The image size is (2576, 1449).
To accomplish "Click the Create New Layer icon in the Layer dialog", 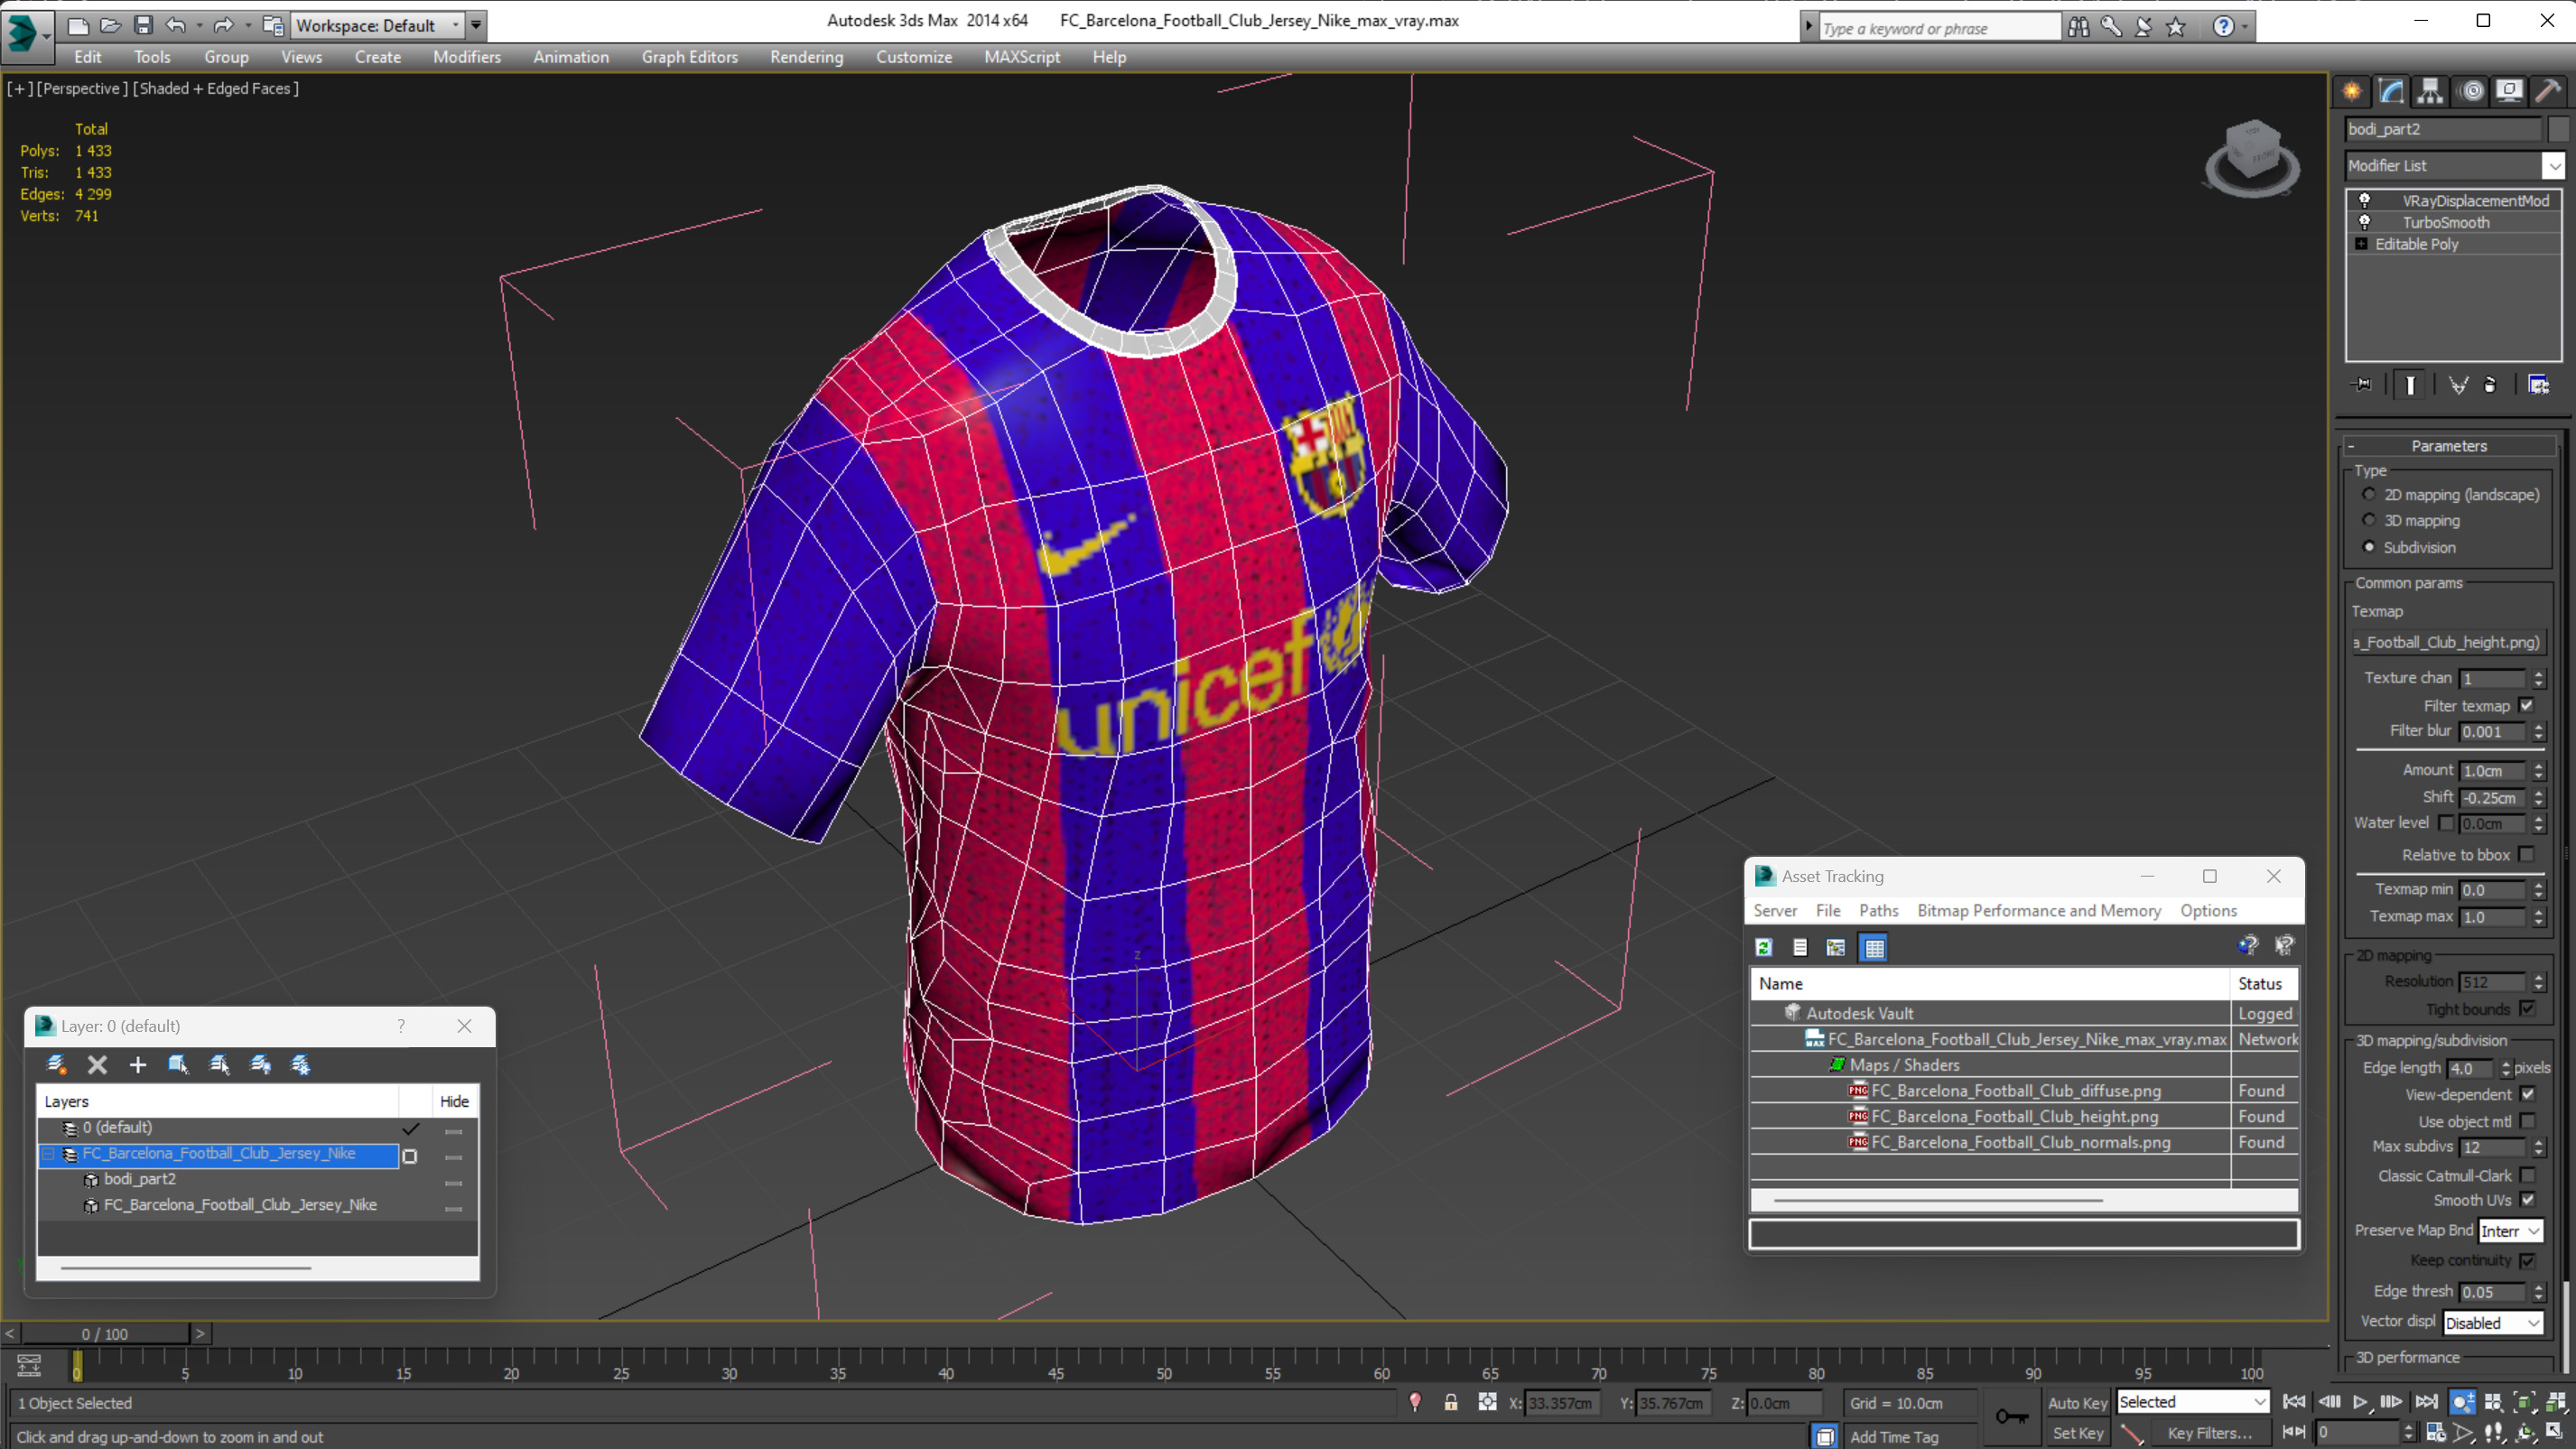I will tap(56, 1065).
